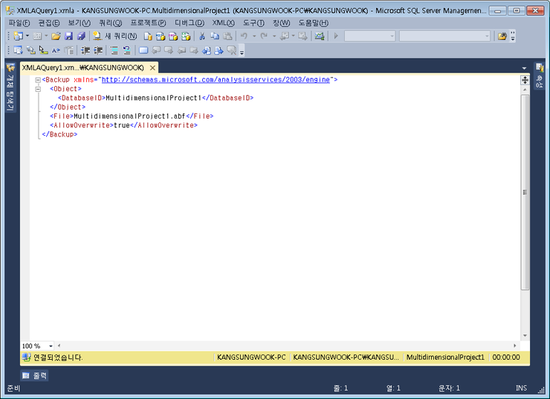This screenshot has height=399, width=550.
Task: Open the 개체 탐색기 side panel tab
Action: [11, 88]
